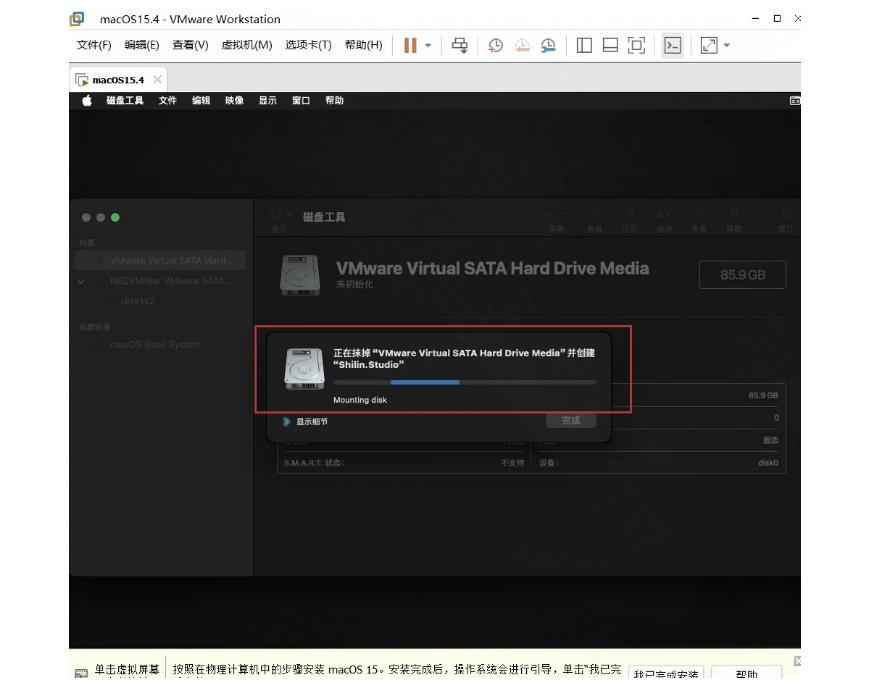
Task: Open the macOS 帮助 menu
Action: pyautogui.click(x=334, y=101)
